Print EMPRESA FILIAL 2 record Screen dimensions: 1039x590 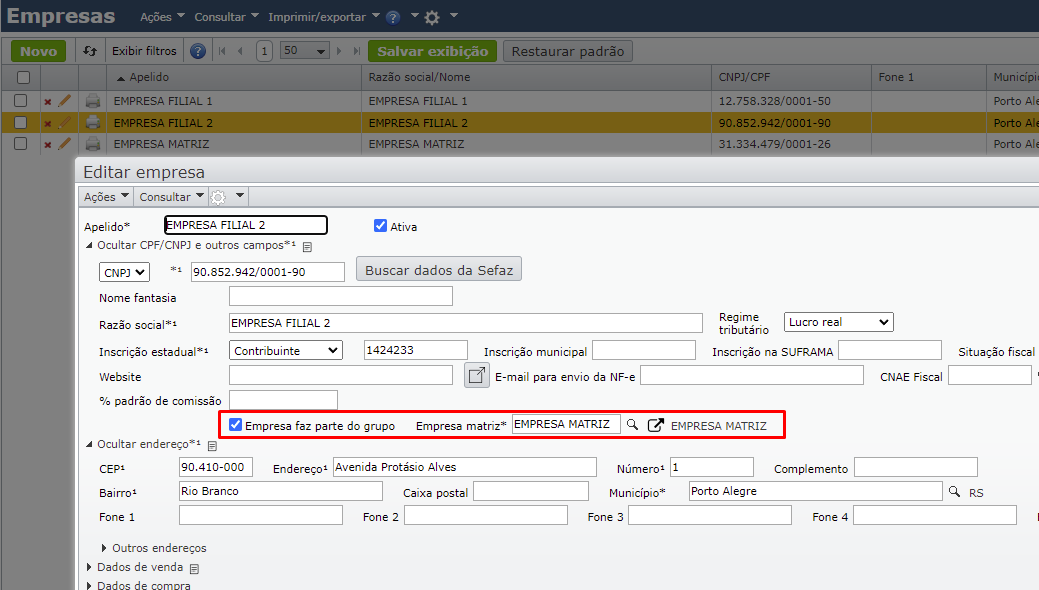click(x=93, y=123)
